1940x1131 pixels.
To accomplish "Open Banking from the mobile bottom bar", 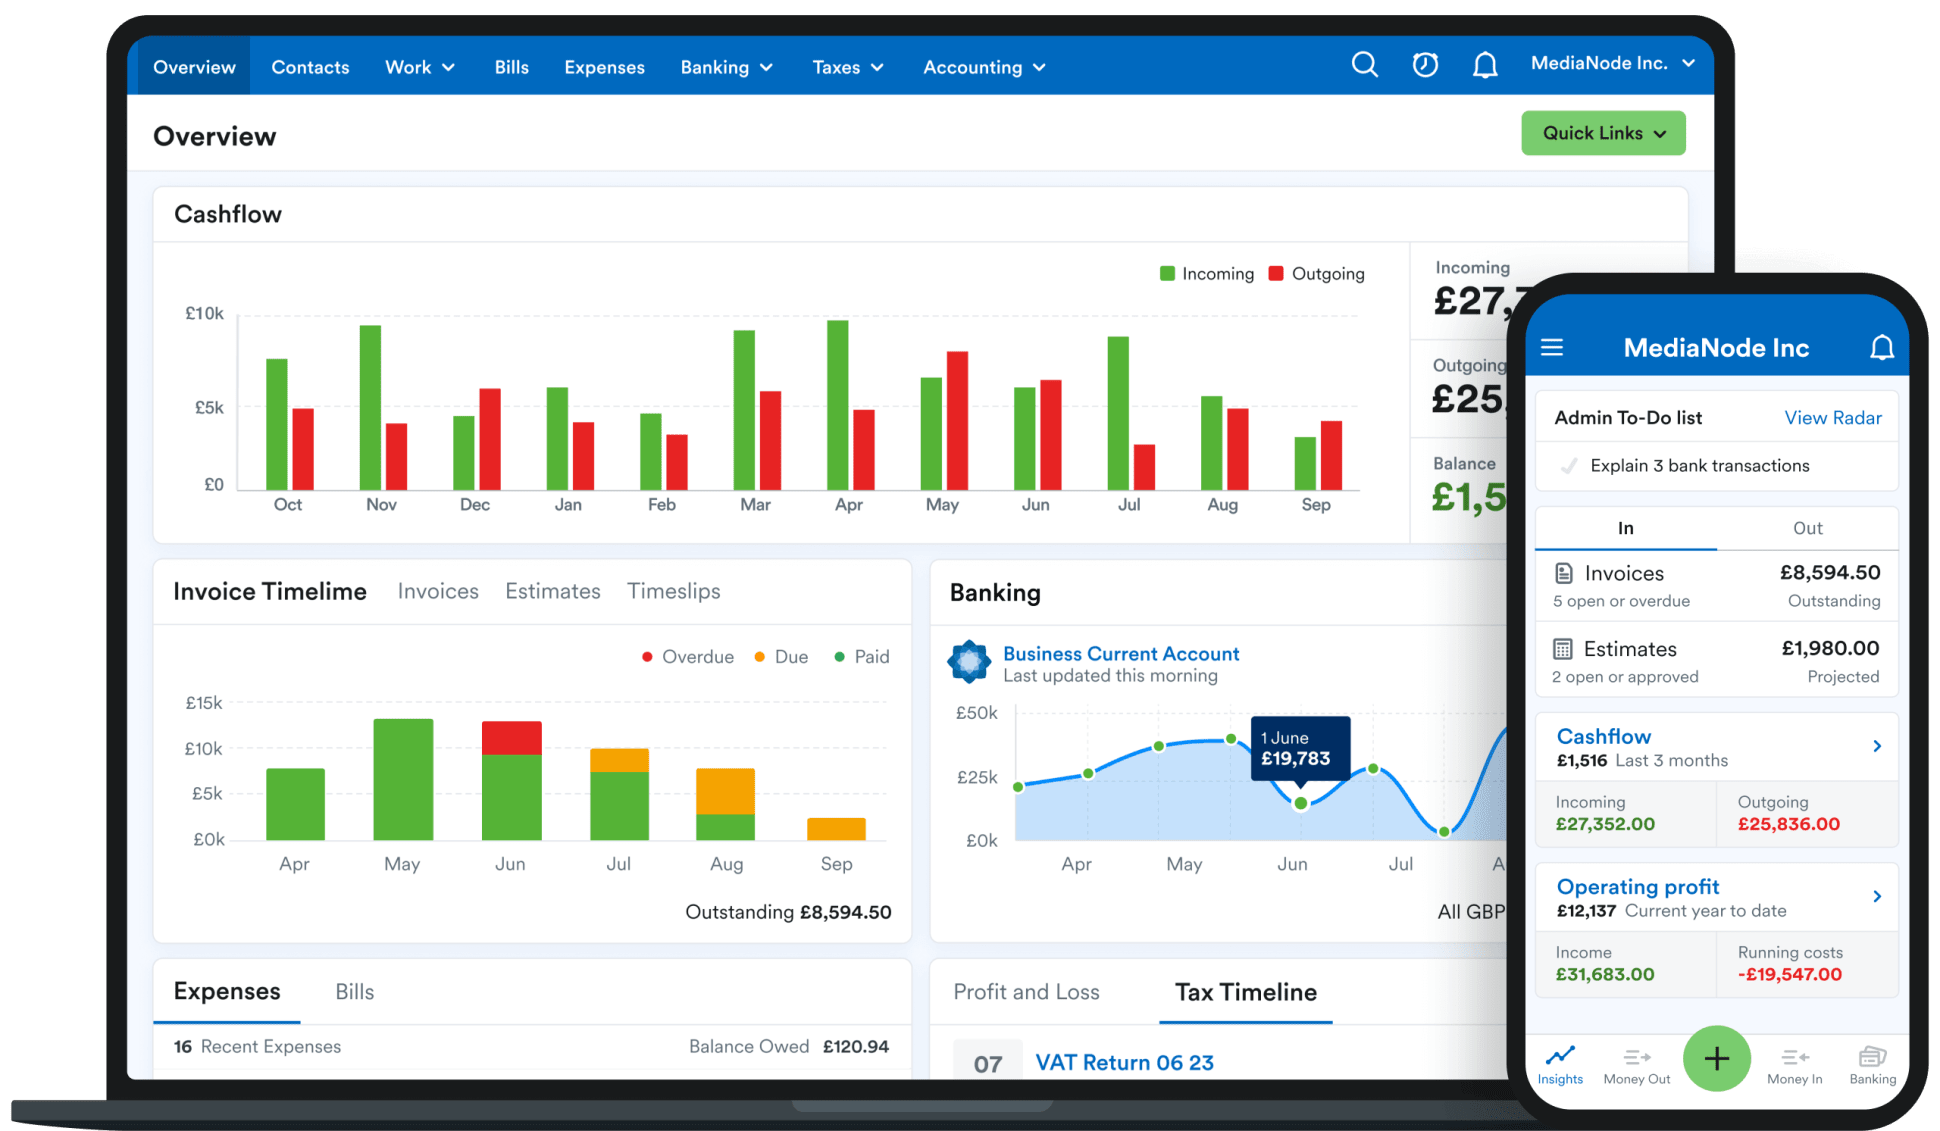I will pos(1871,1063).
